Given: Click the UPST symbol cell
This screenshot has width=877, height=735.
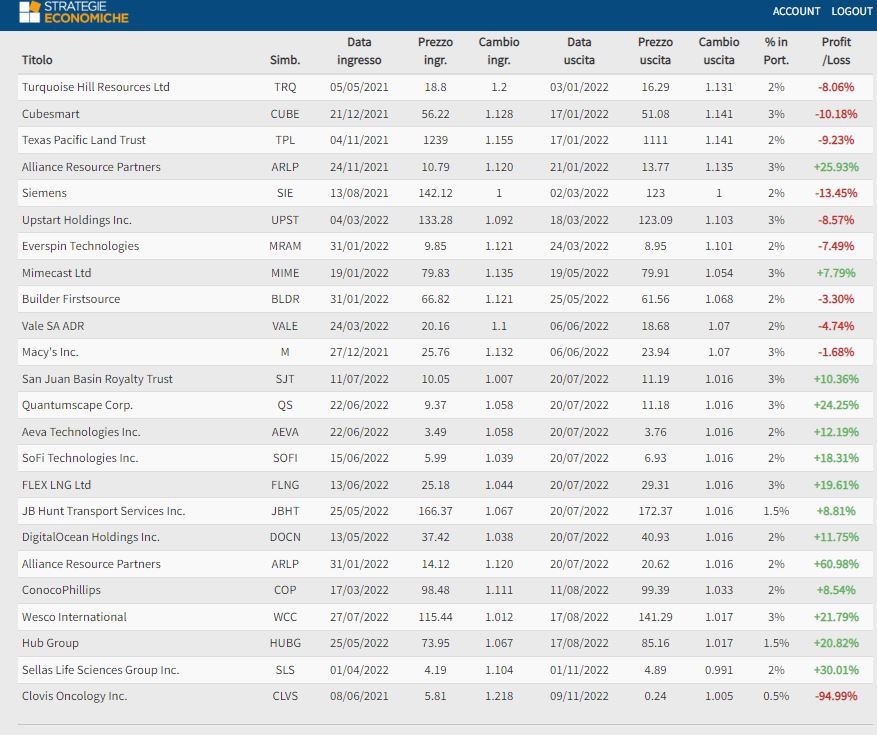Looking at the screenshot, I should coord(285,220).
